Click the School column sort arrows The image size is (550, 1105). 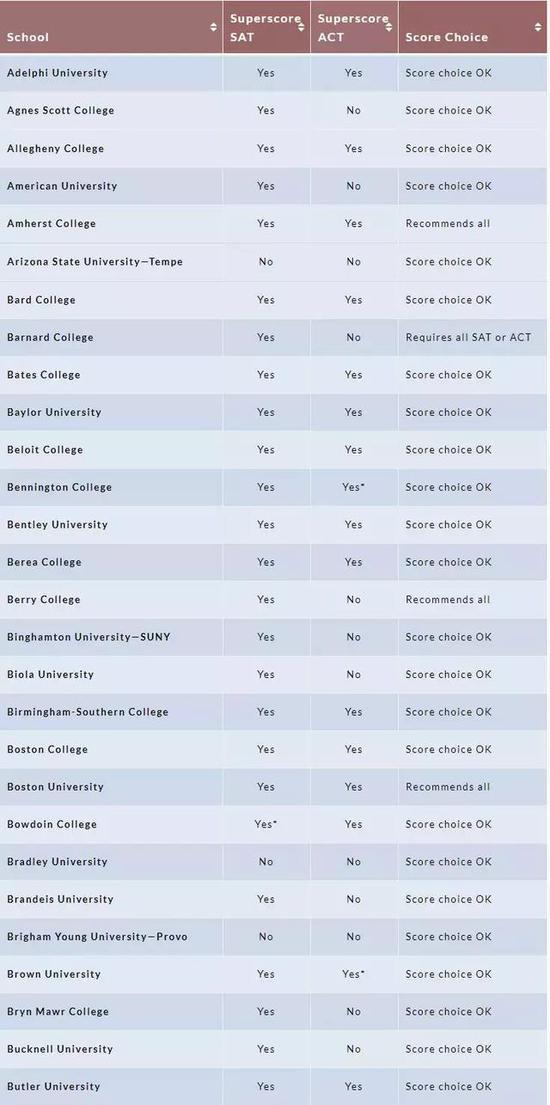click(x=214, y=27)
